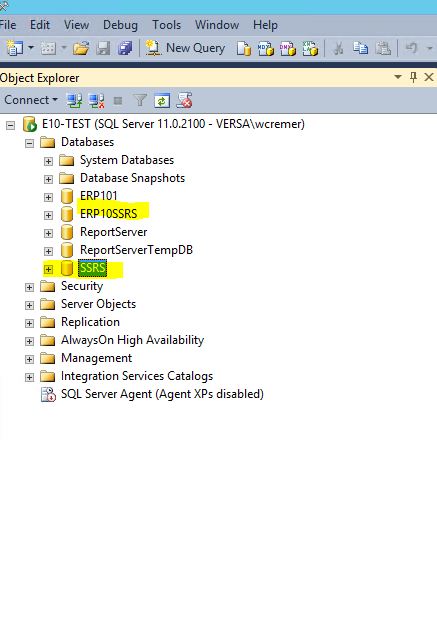
Task: Click the Open File folder icon
Action: [x=81, y=48]
